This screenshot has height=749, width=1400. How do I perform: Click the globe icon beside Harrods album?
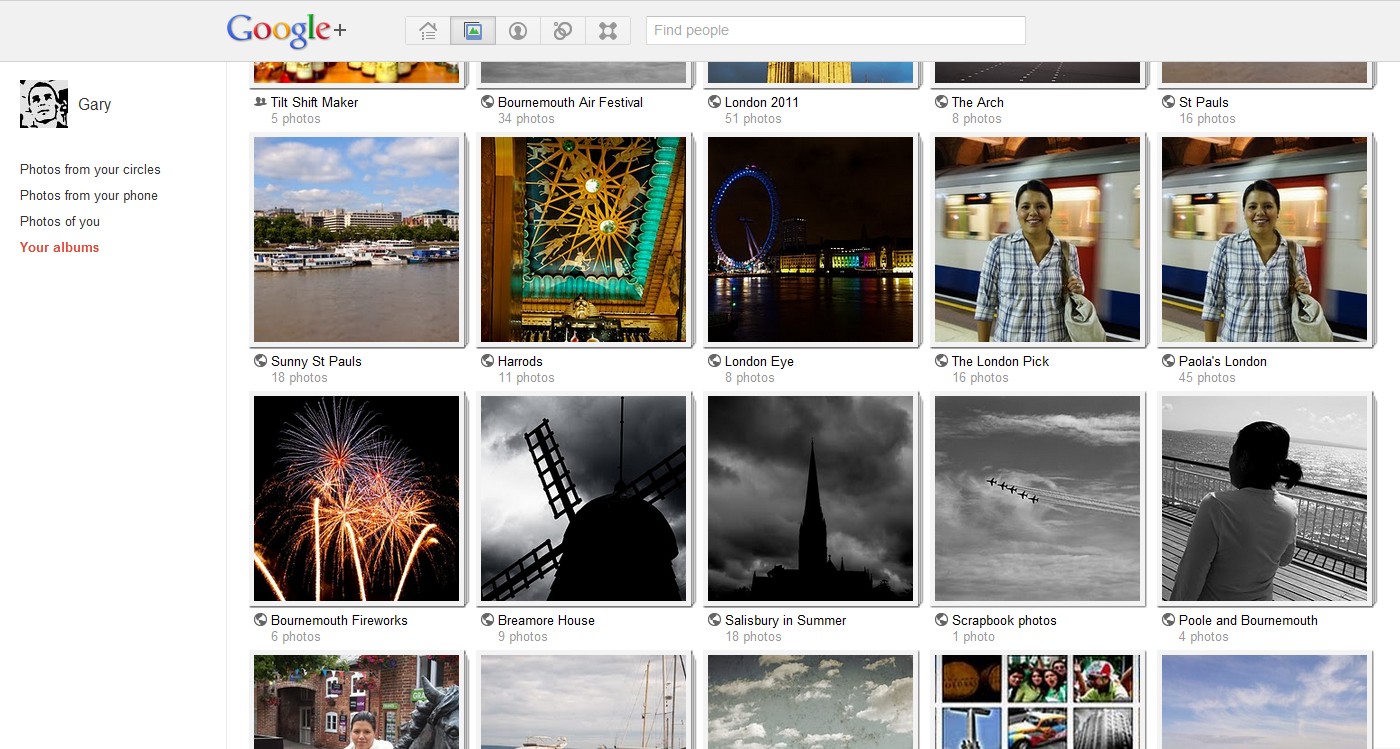[488, 361]
